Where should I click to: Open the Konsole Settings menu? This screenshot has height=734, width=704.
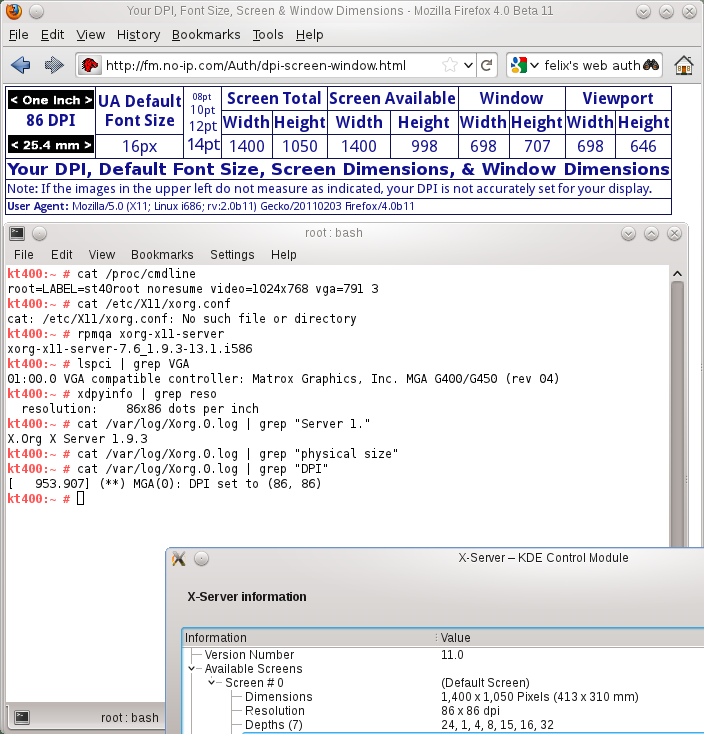click(x=232, y=255)
